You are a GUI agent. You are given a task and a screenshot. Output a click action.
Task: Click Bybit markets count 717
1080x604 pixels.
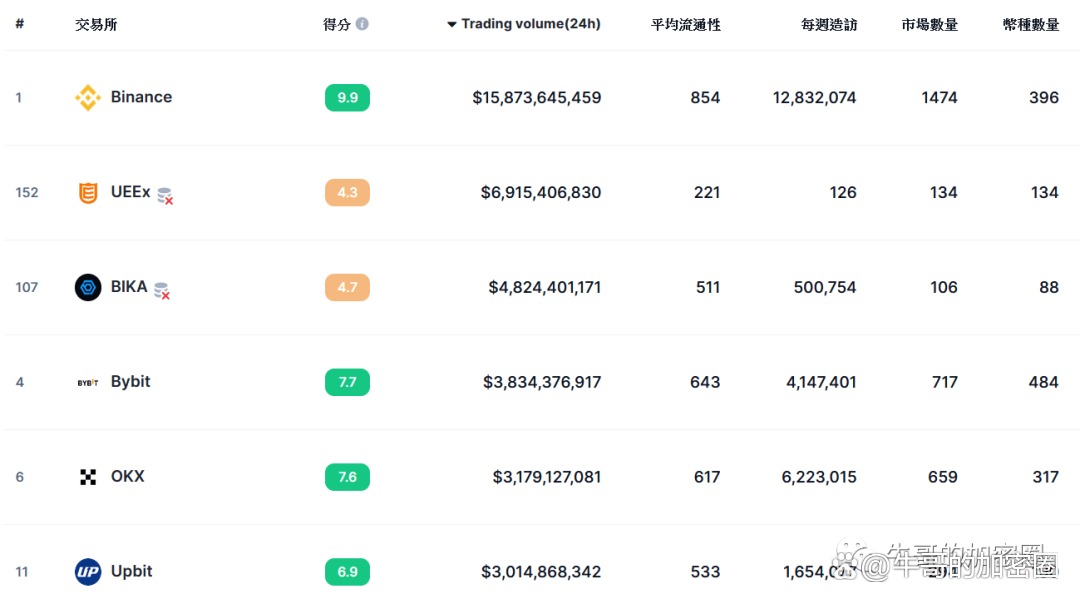click(945, 382)
